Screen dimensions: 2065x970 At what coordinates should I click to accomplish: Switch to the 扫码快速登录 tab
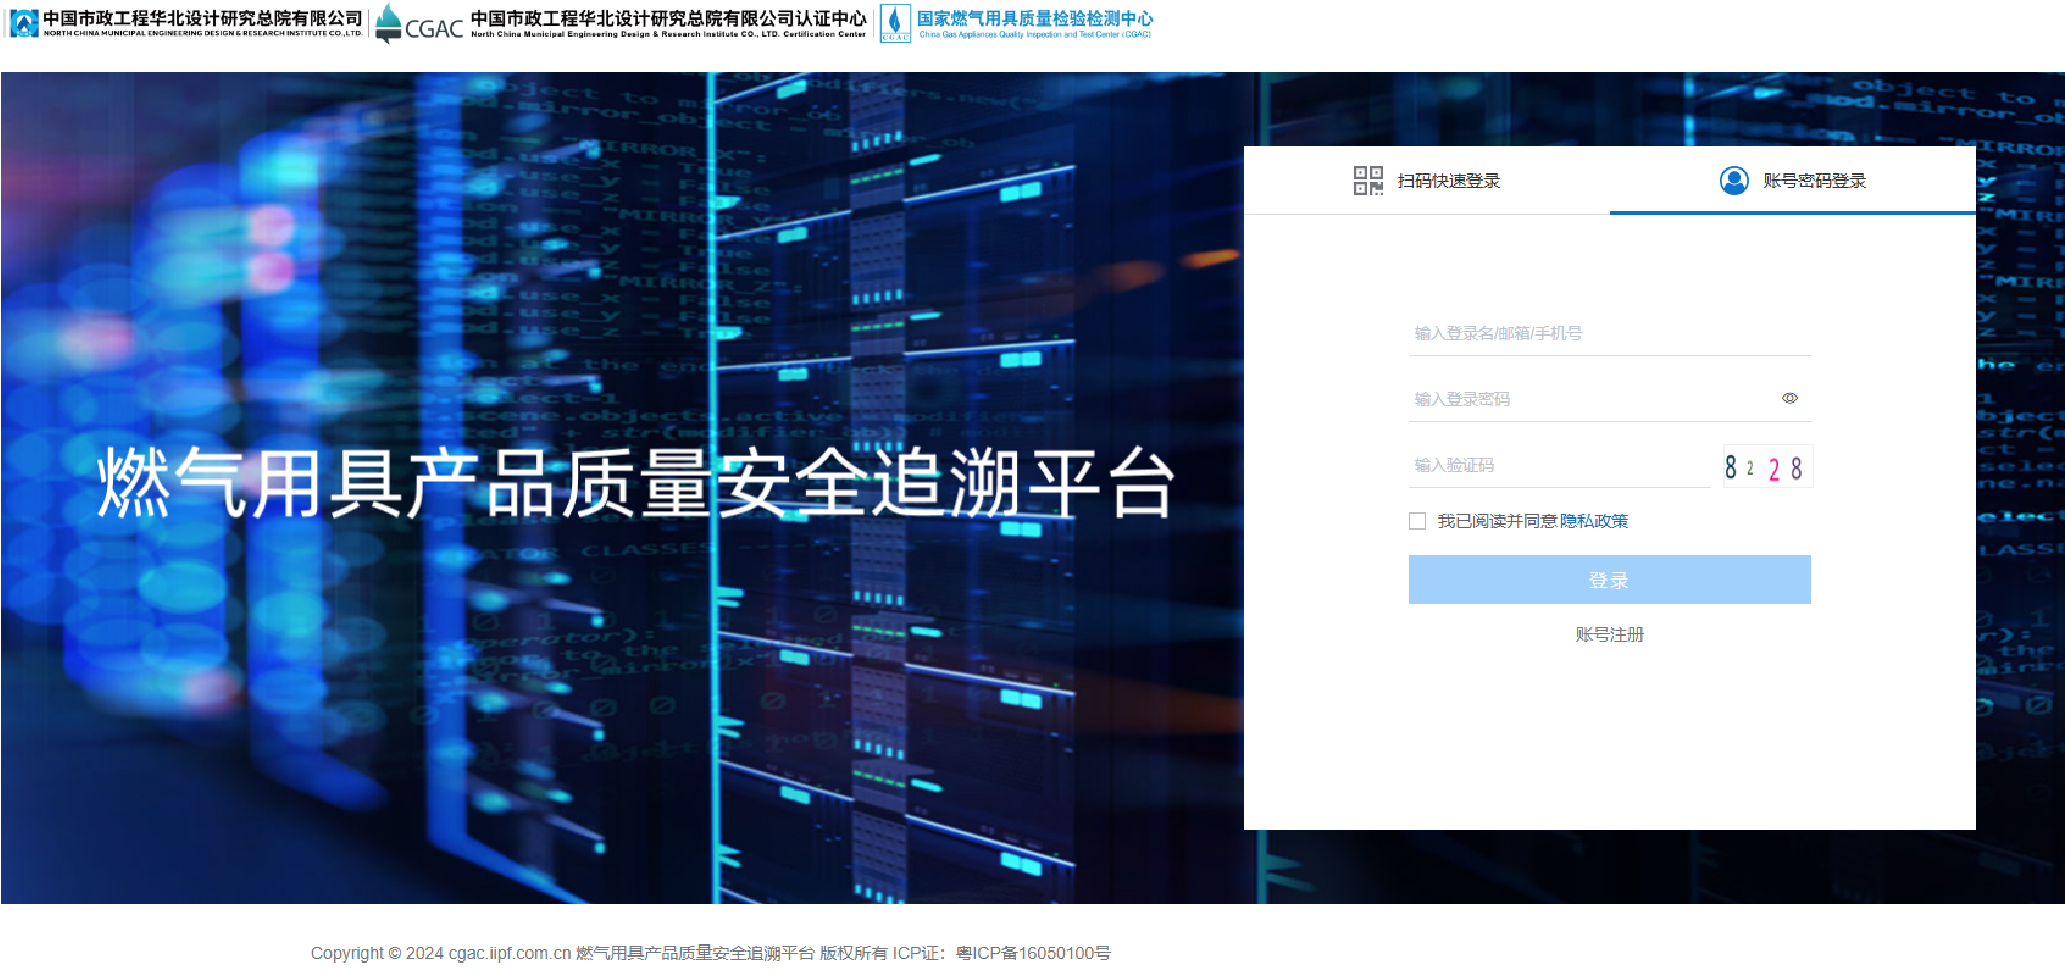[1447, 181]
